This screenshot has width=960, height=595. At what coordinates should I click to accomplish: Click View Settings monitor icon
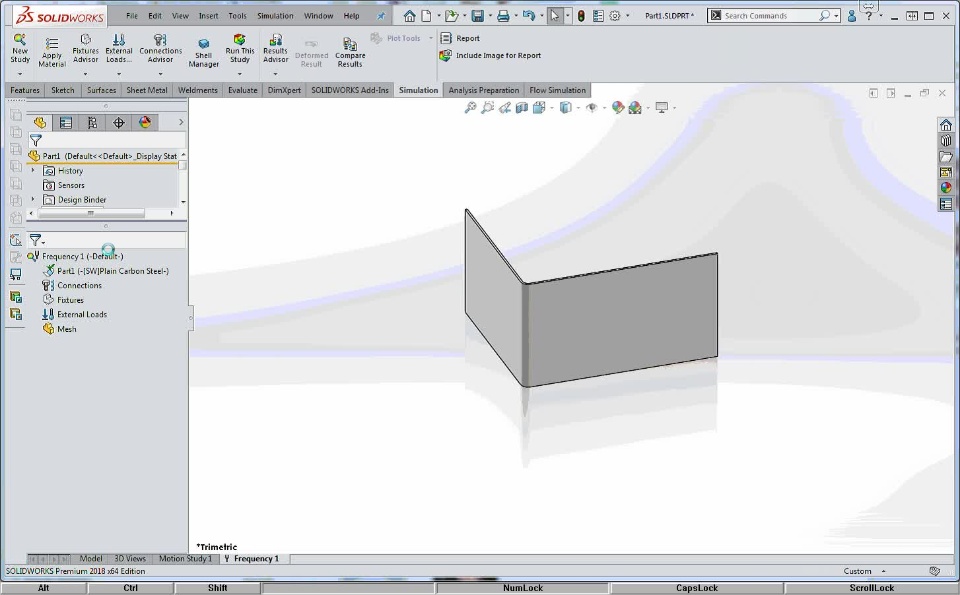tap(661, 108)
